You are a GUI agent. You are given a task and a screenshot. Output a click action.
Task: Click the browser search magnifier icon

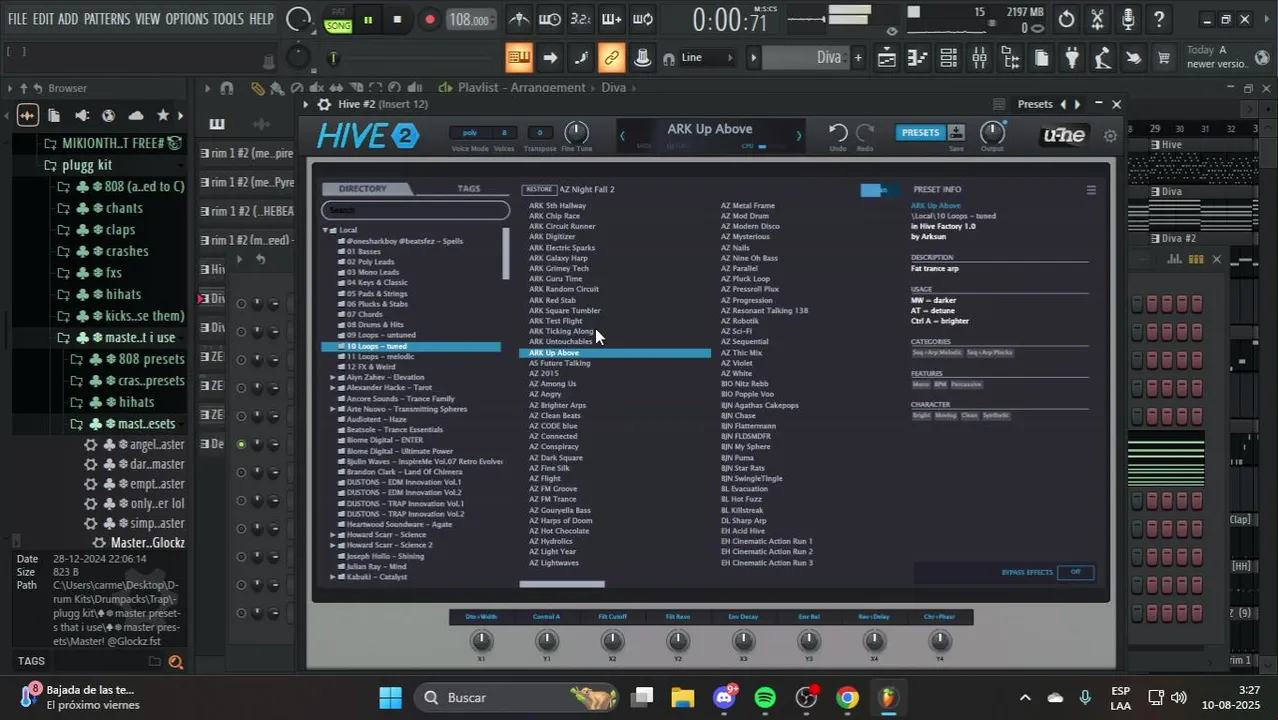tap(176, 662)
